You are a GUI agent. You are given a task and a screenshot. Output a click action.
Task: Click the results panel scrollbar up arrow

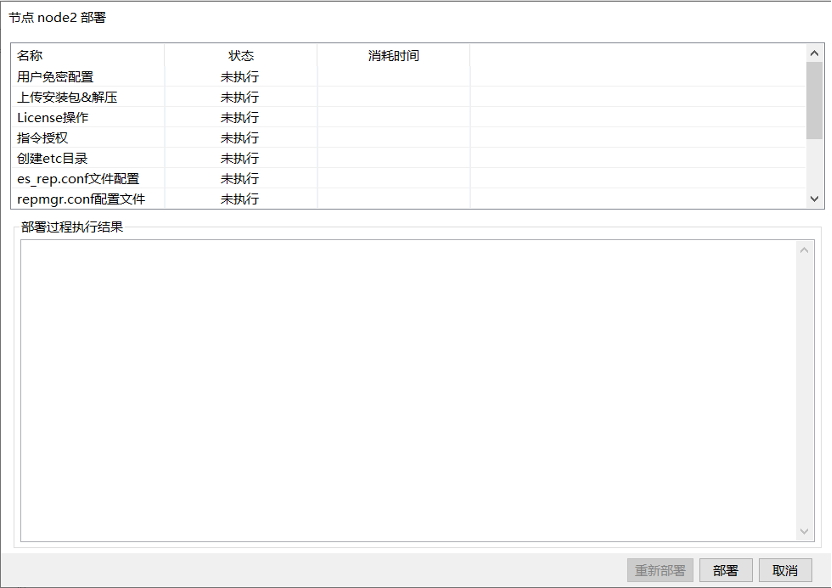(805, 249)
